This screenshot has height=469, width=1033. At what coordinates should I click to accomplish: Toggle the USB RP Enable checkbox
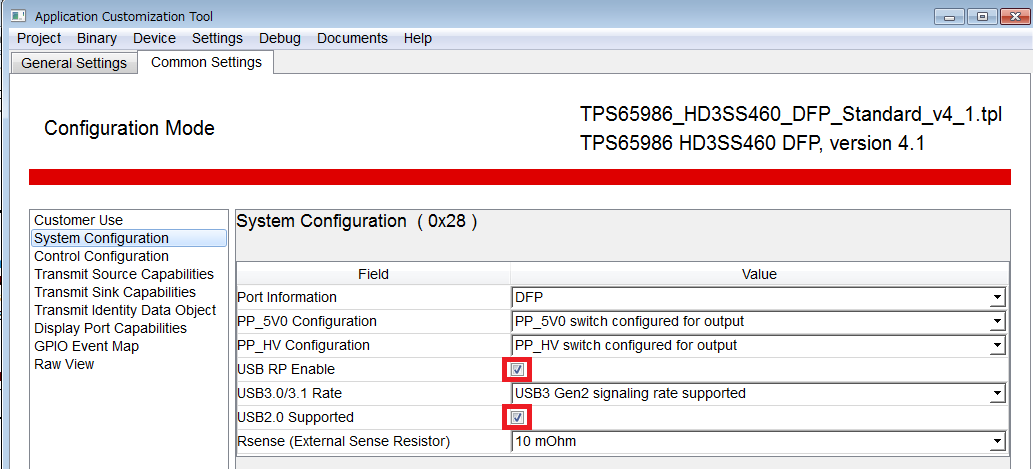coord(517,370)
